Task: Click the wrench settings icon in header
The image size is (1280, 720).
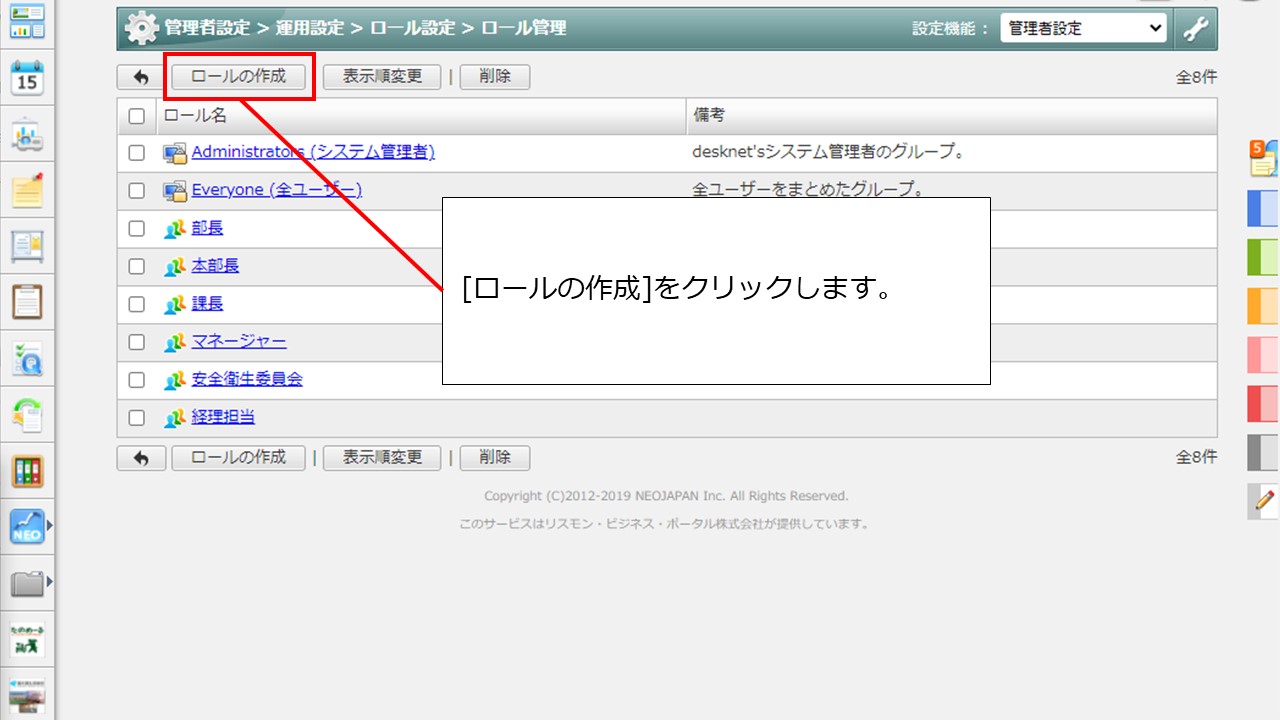Action: [x=1196, y=29]
